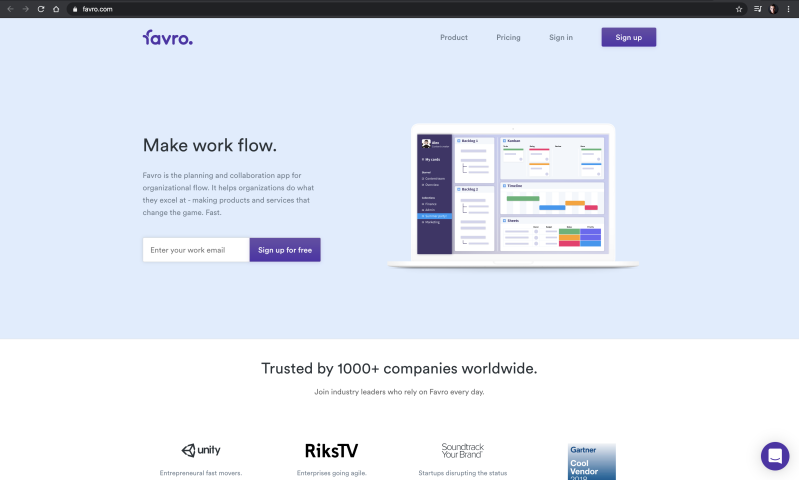
Task: Click Trusted by 1000+ companies heading
Action: [399, 368]
